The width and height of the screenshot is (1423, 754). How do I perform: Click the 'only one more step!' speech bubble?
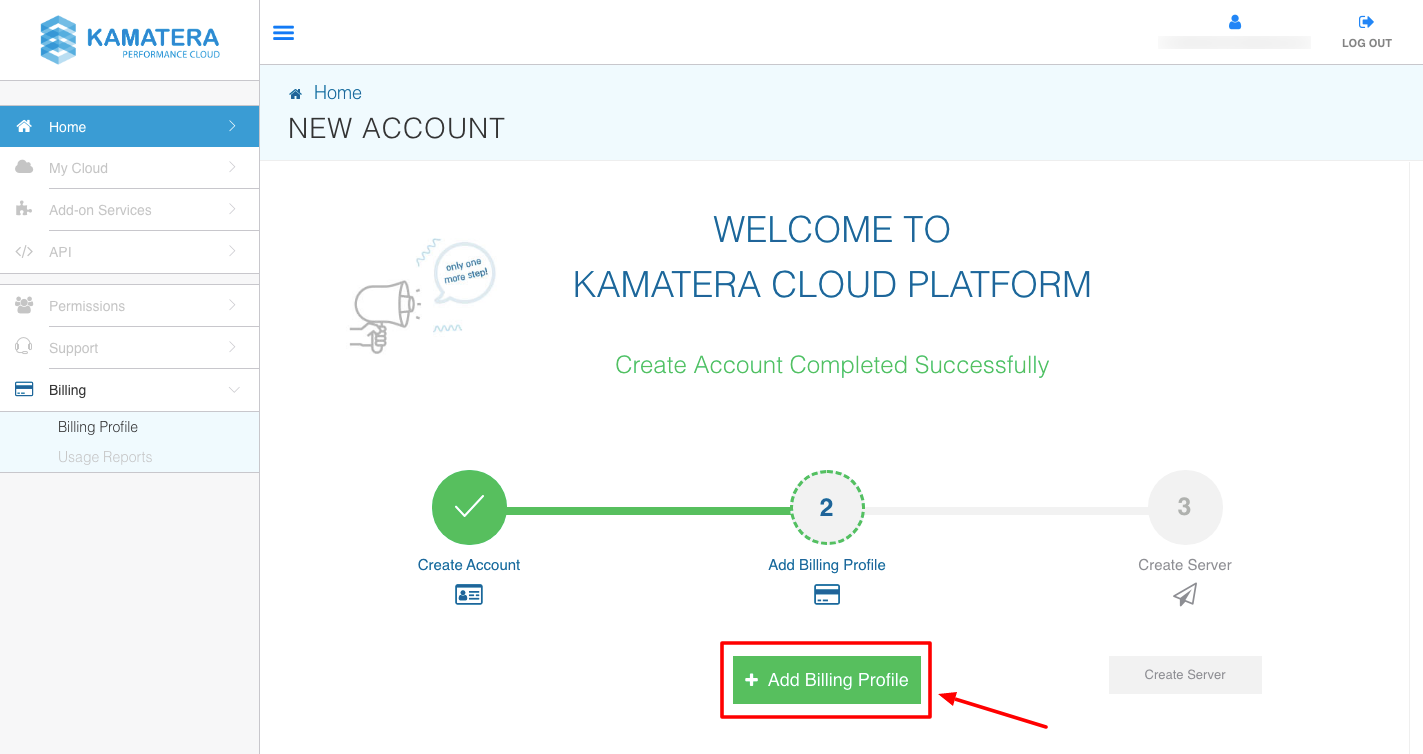pyautogui.click(x=464, y=271)
